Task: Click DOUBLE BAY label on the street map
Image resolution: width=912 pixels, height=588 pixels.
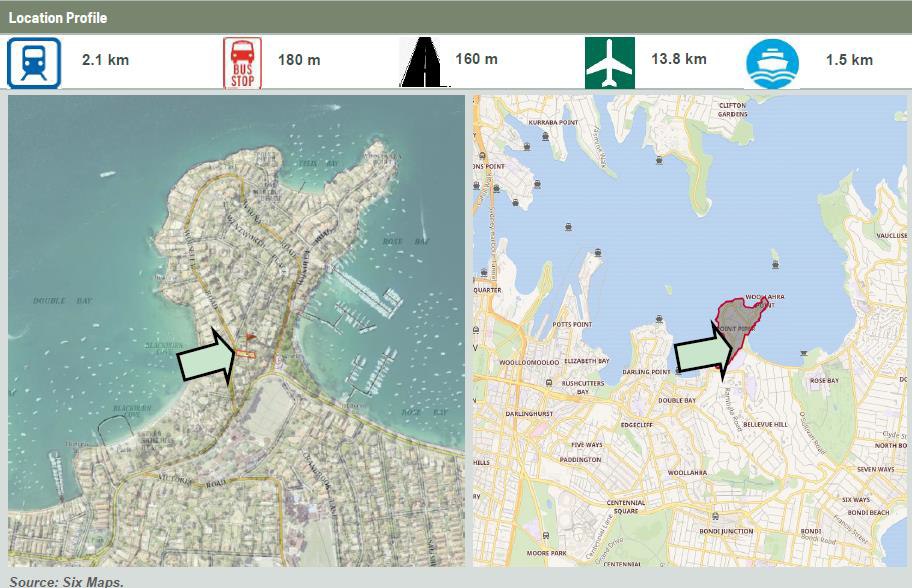Action: point(677,401)
